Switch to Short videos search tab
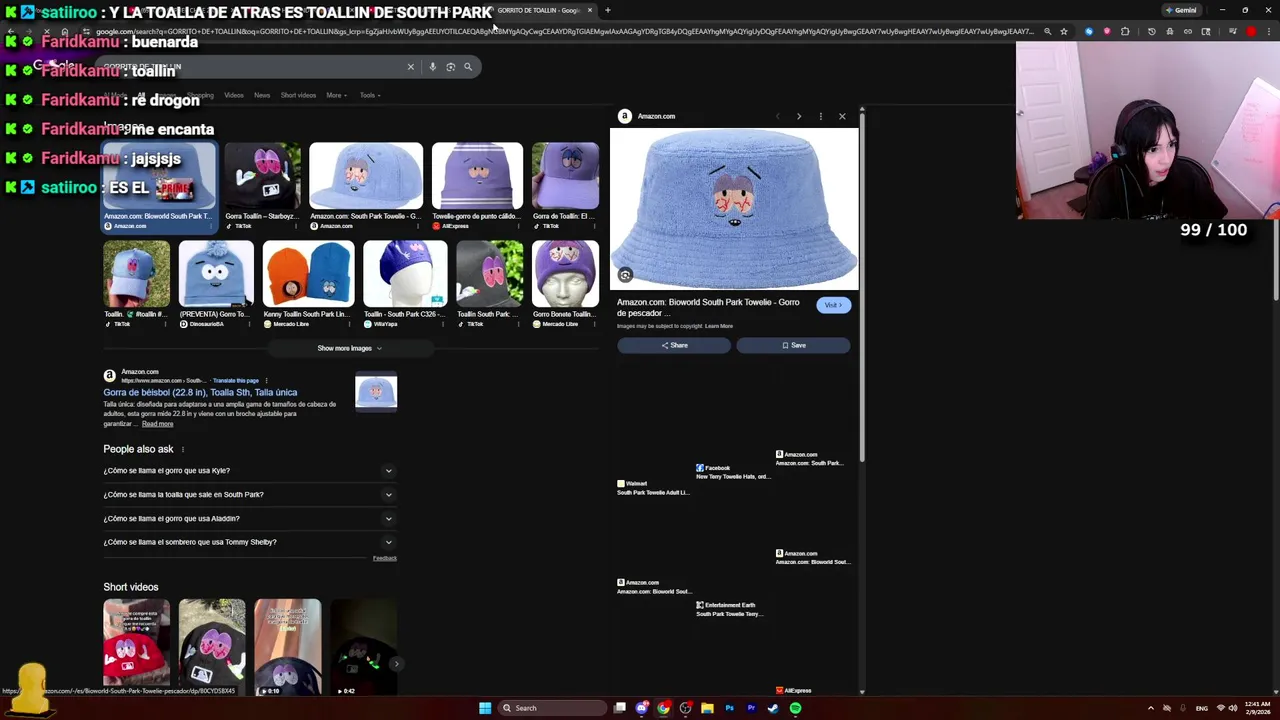1280x720 pixels. pyautogui.click(x=298, y=95)
